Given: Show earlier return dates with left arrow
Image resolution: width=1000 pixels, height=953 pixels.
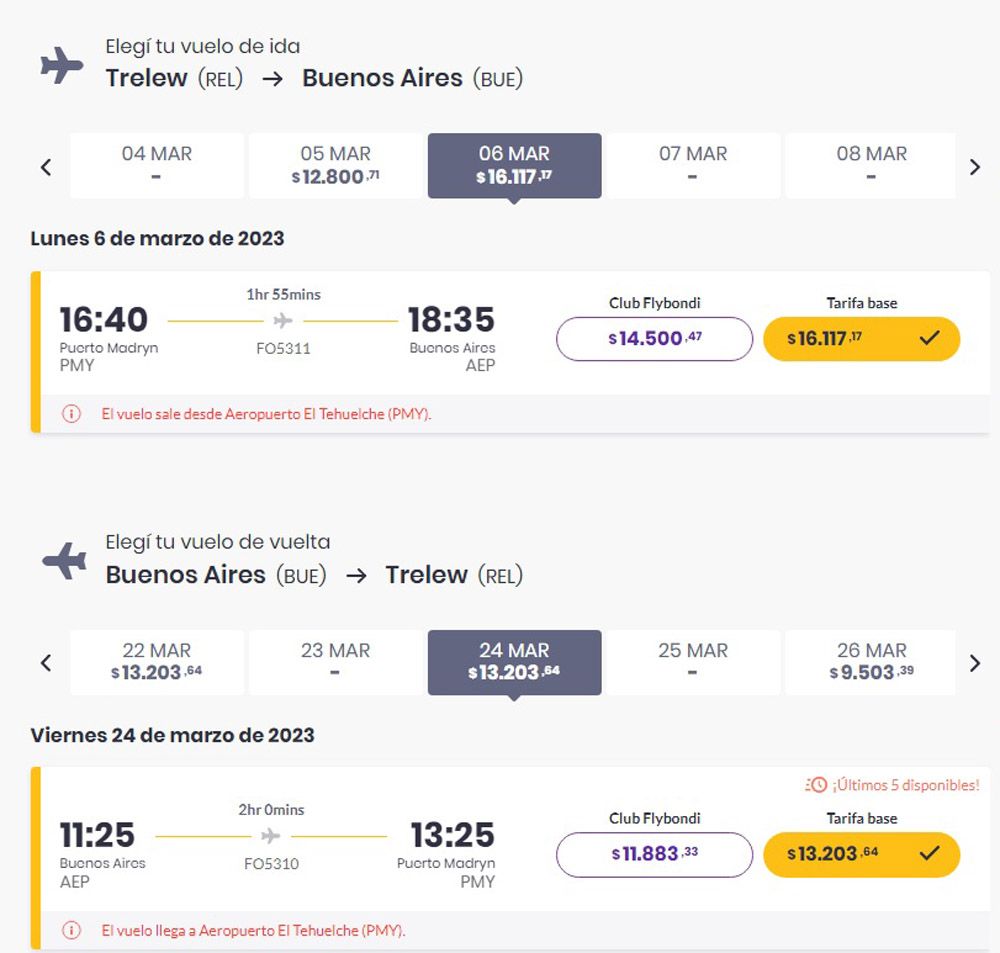Looking at the screenshot, I should 46,663.
